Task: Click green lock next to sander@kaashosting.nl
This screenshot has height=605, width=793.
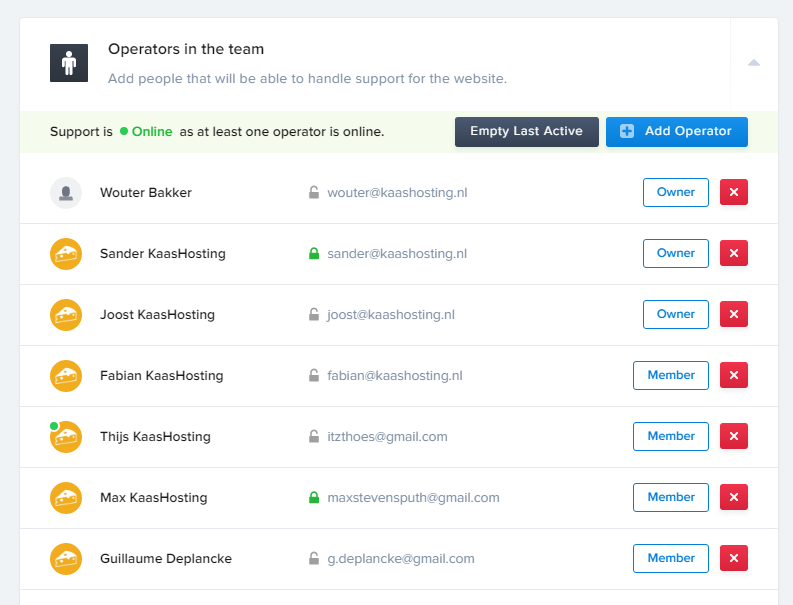Action: click(314, 254)
